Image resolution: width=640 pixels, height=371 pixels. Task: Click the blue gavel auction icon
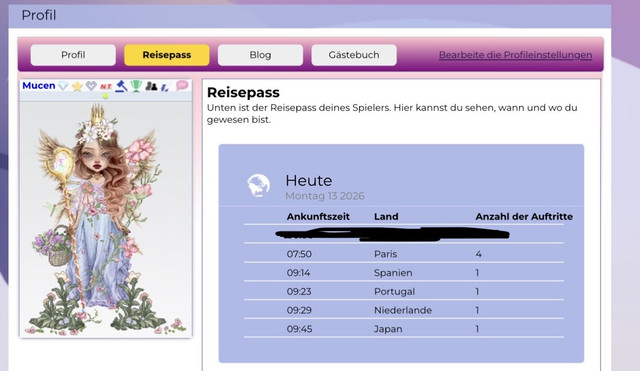(x=121, y=86)
